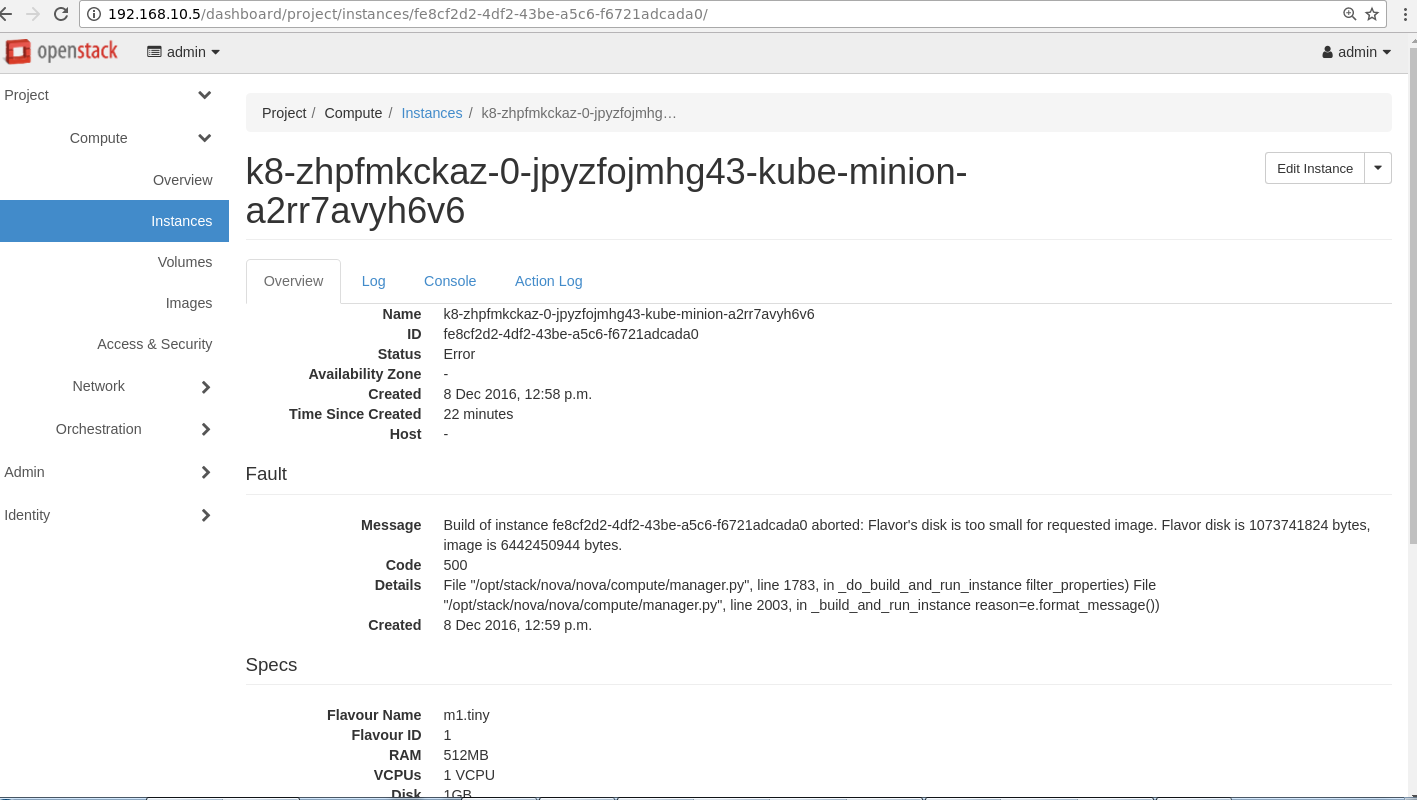
Task: Click the truncated instance name in breadcrumb
Action: 579,113
